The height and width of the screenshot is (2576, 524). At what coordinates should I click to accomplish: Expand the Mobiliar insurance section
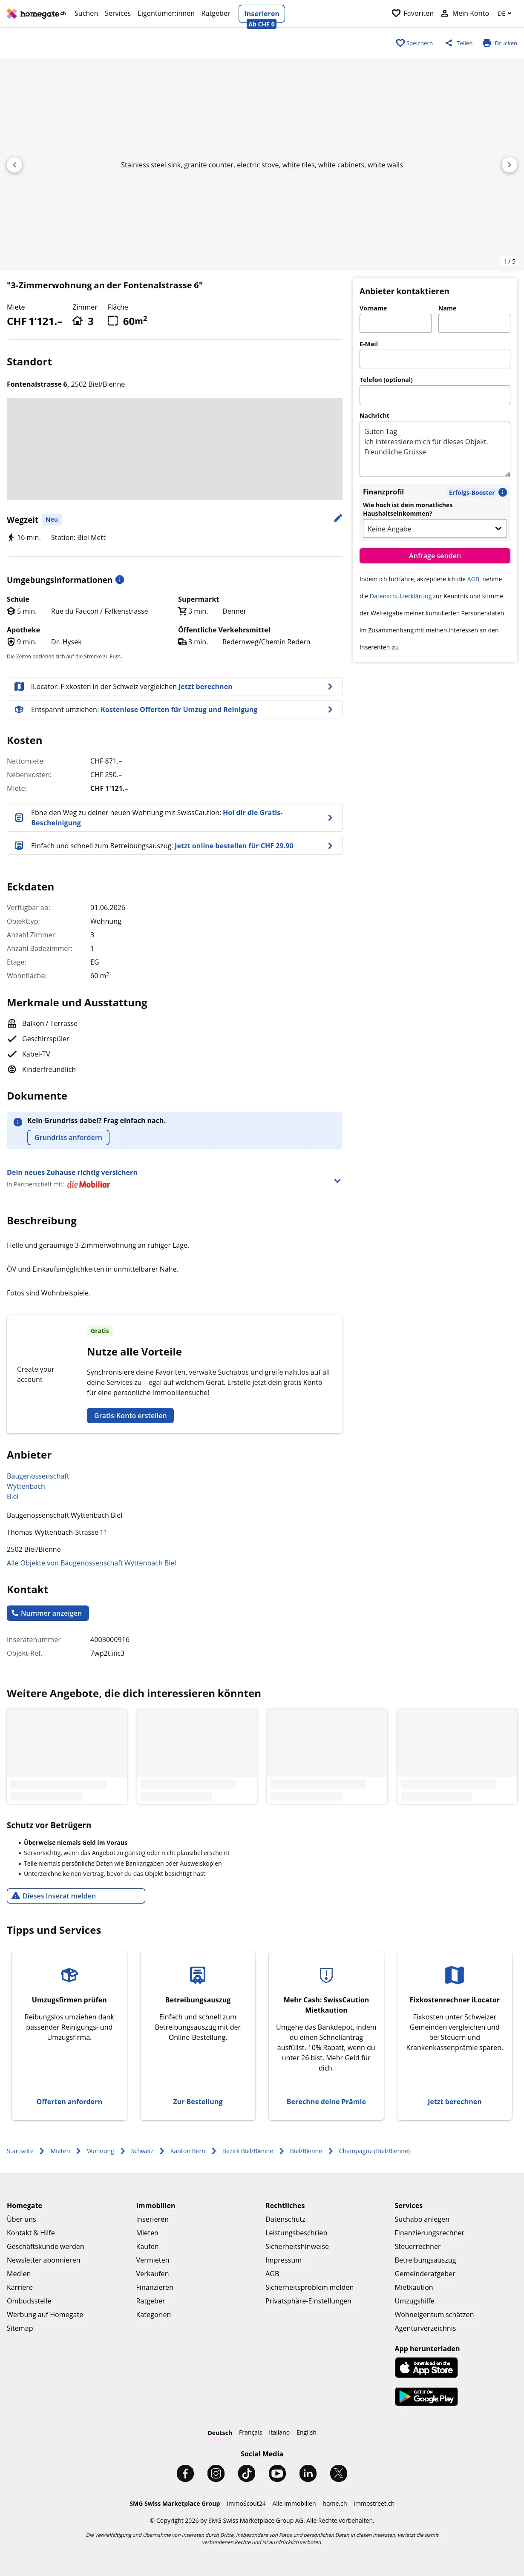click(x=337, y=1181)
